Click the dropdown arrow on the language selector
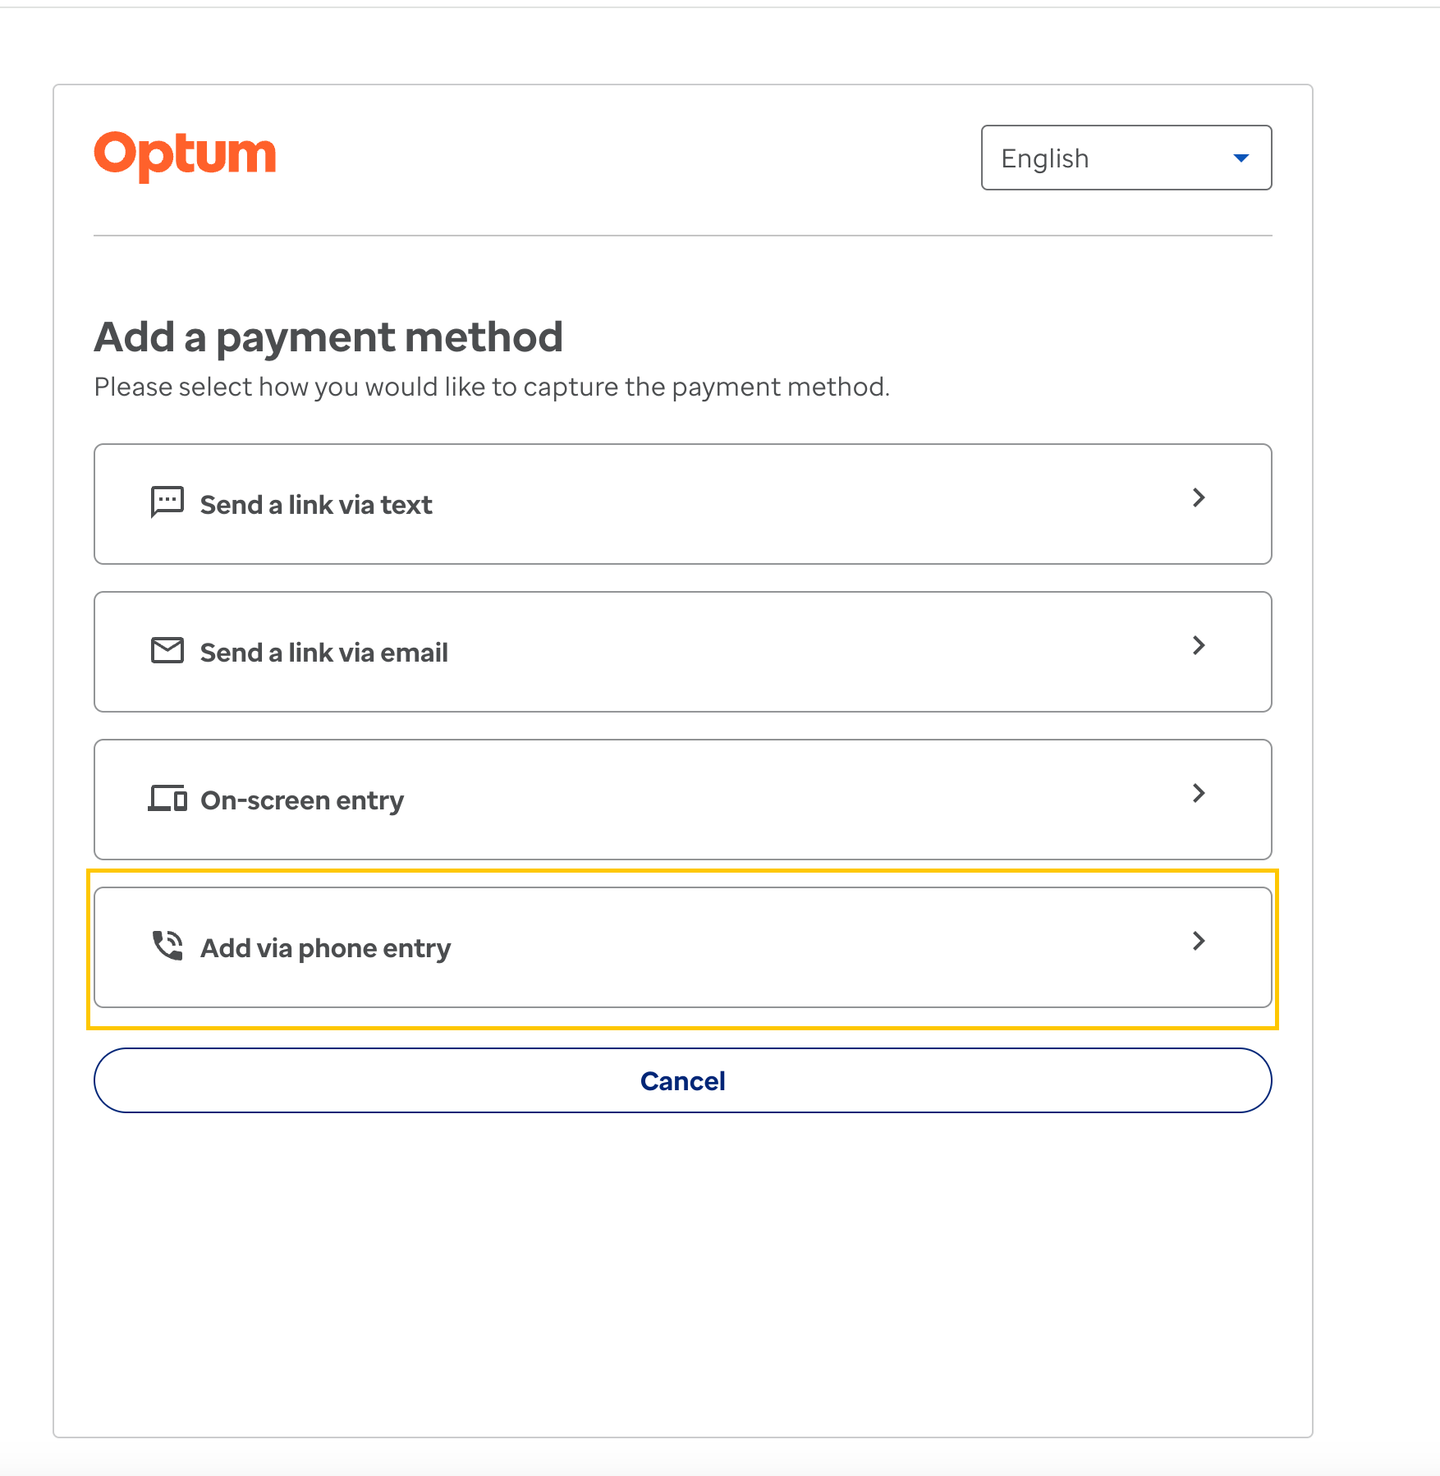This screenshot has width=1440, height=1476. 1240,157
